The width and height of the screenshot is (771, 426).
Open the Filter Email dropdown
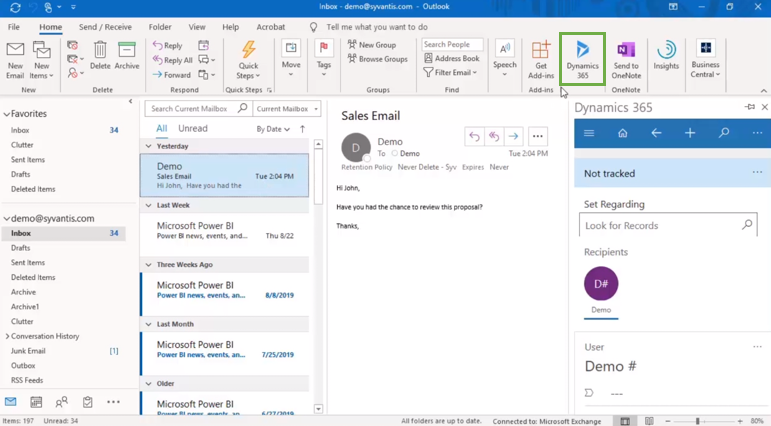[450, 72]
